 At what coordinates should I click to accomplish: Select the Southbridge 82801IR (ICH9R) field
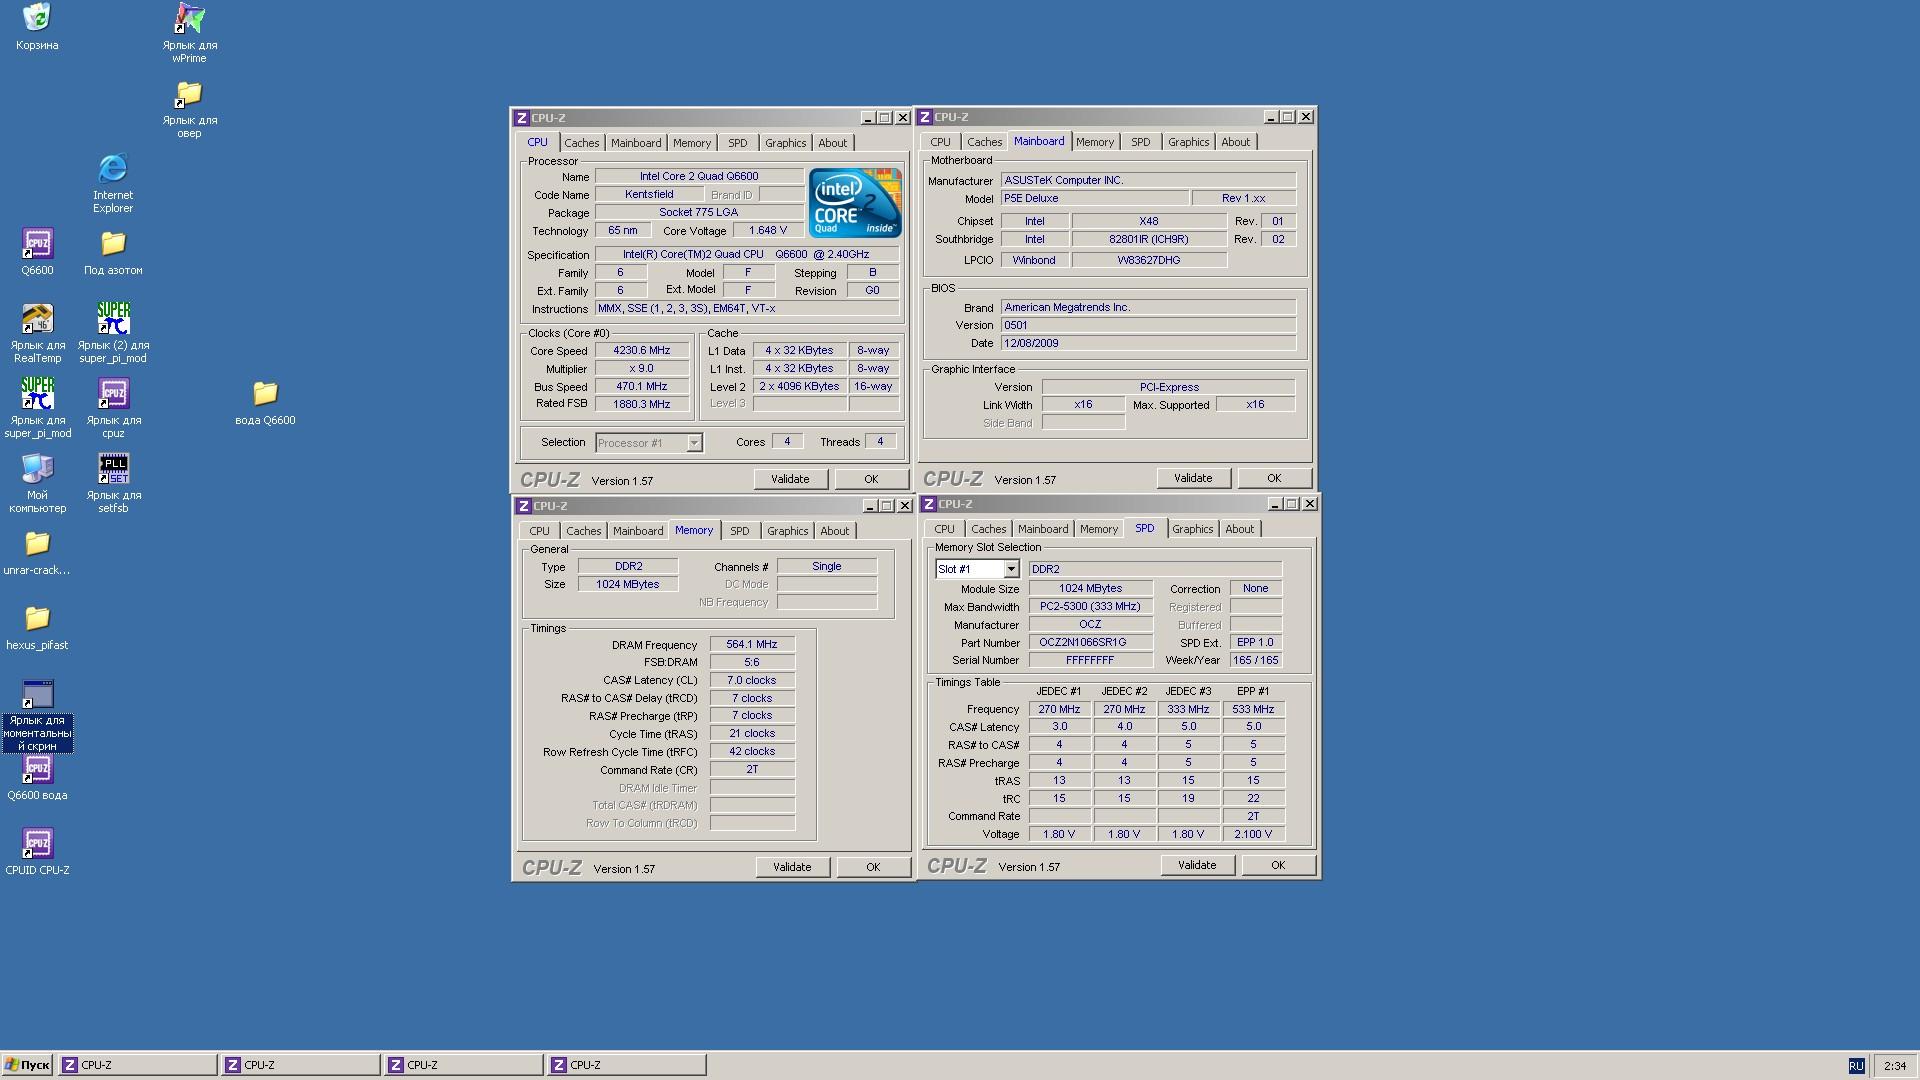pos(1149,240)
